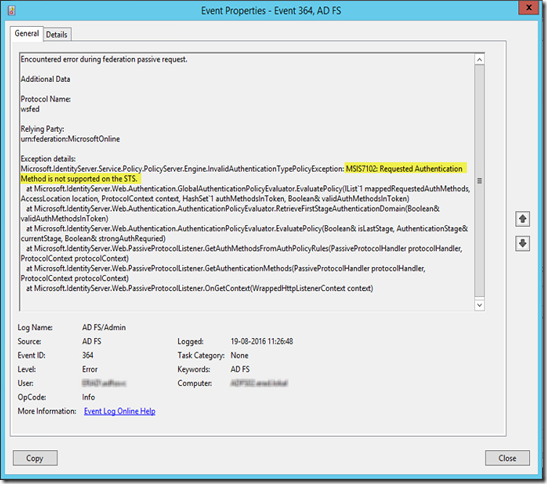Click the event window title bar icon

[12, 10]
